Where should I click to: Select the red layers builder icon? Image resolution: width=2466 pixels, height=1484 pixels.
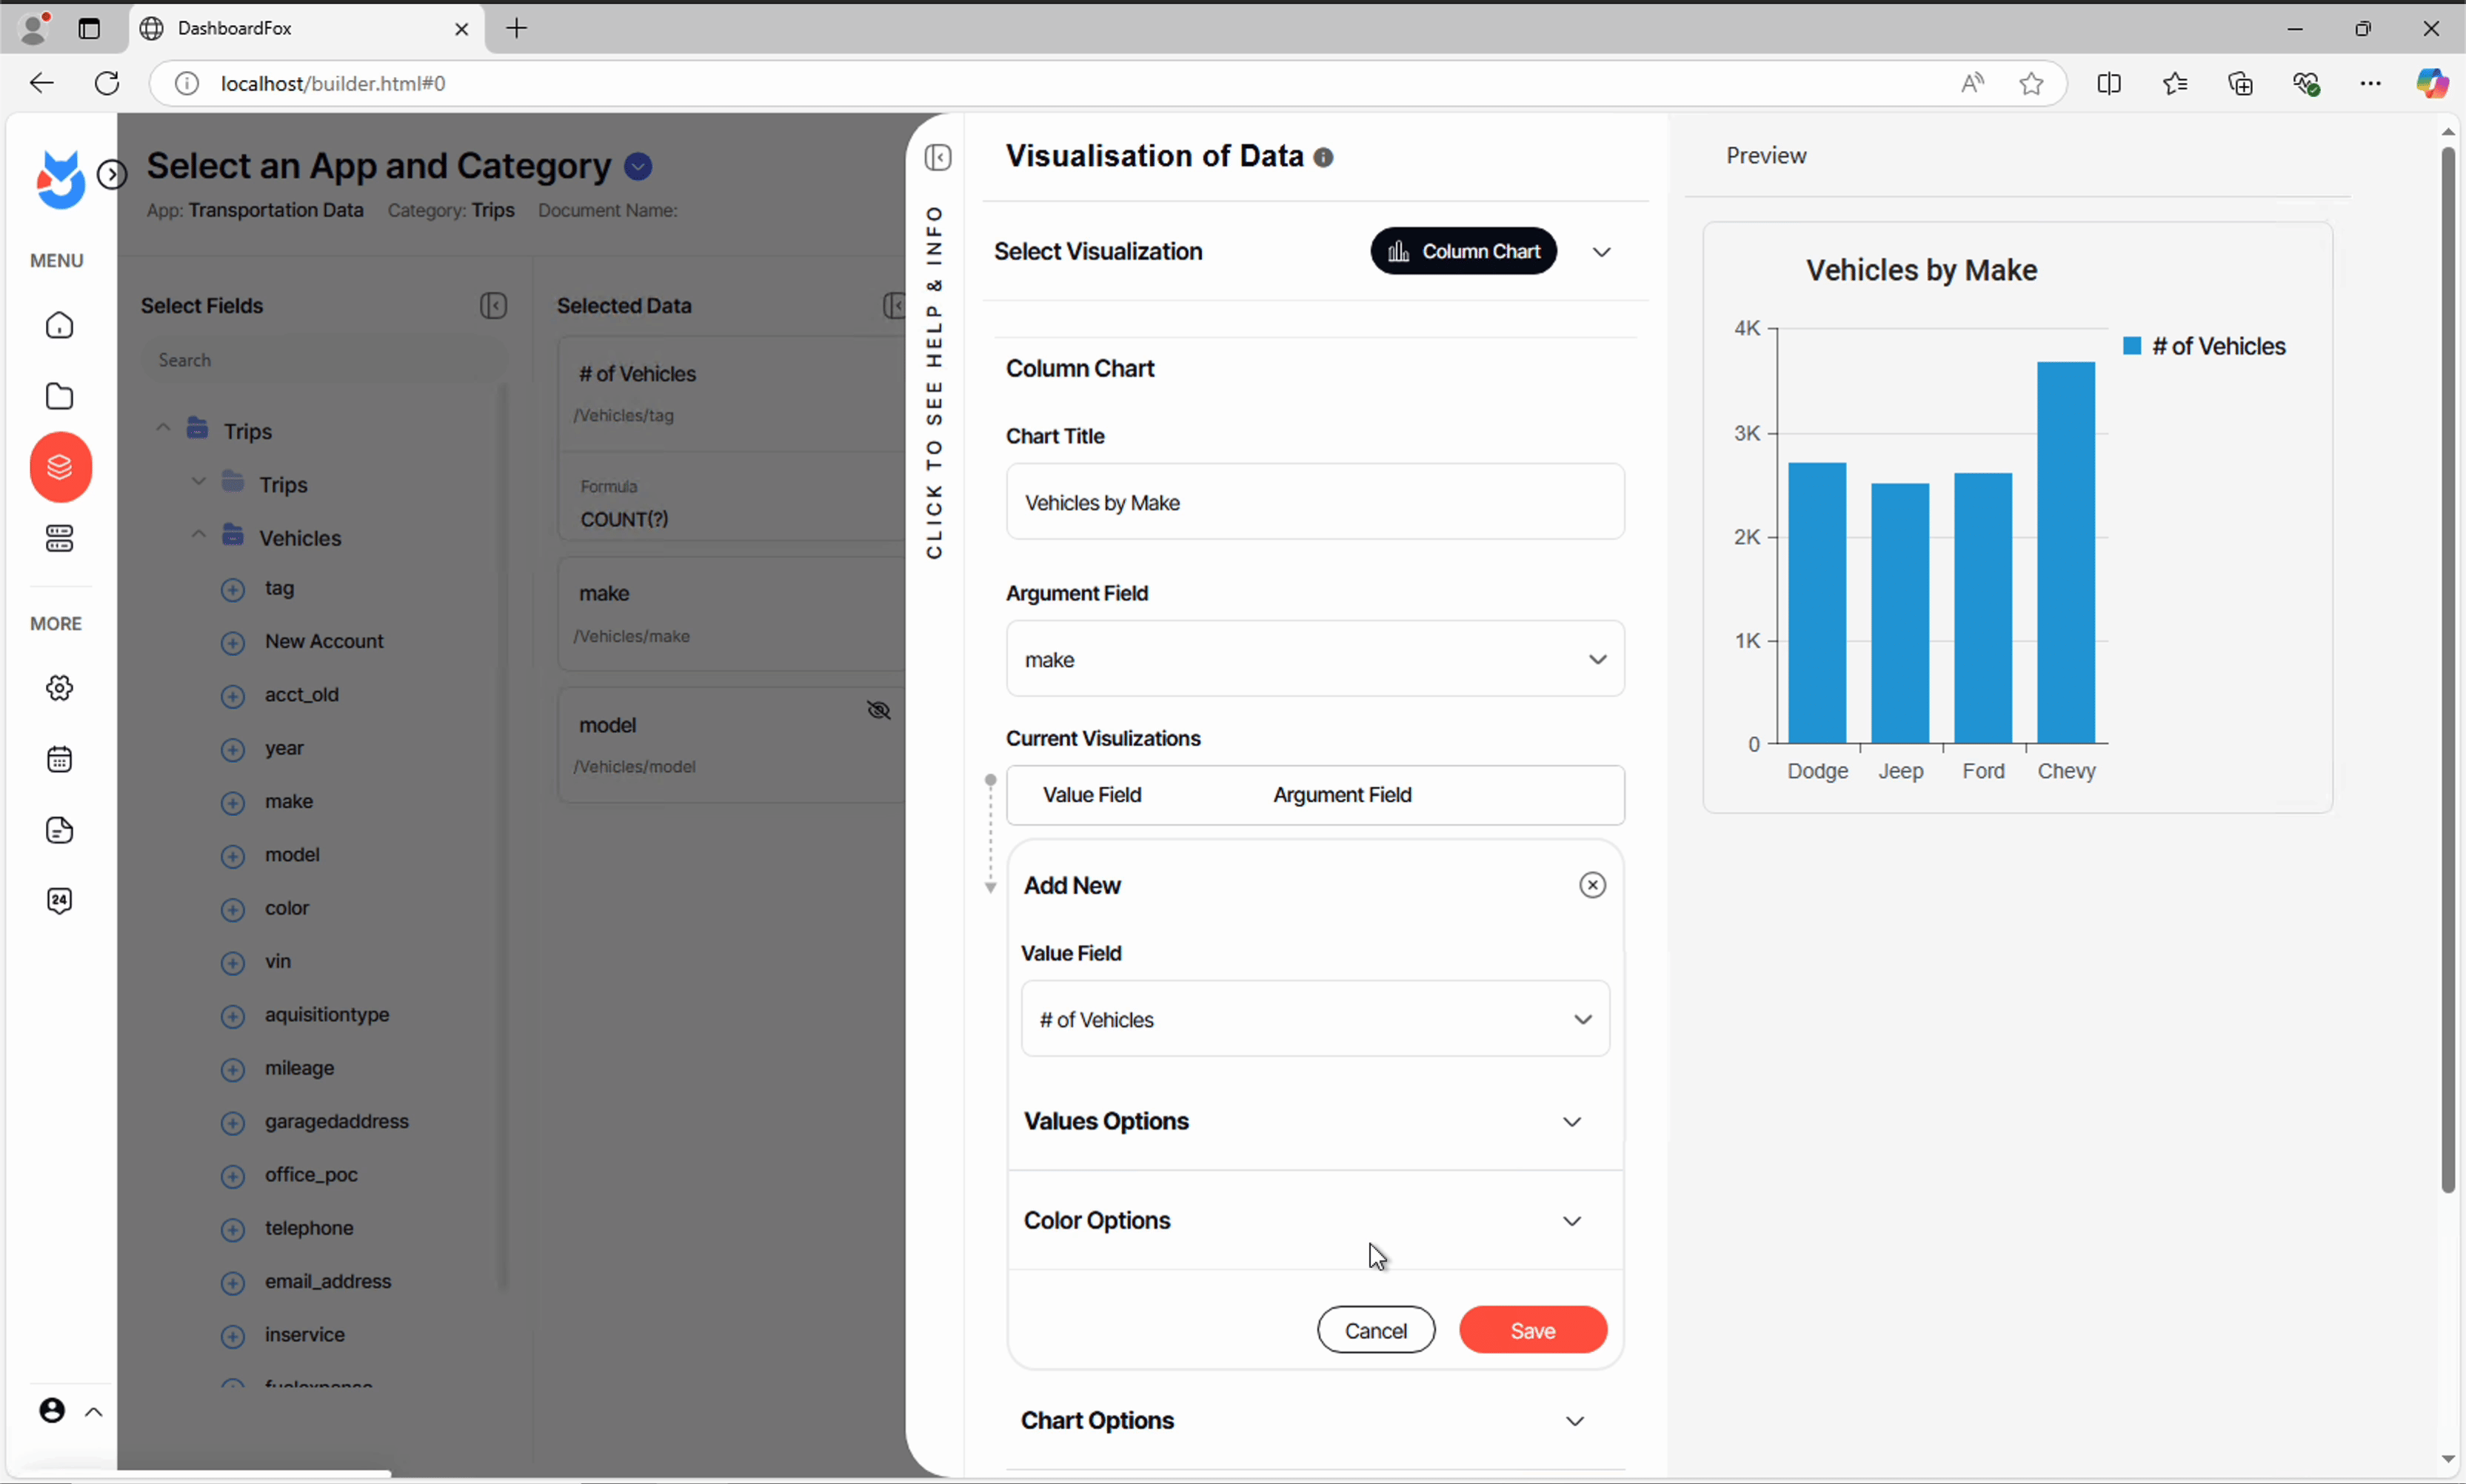point(60,467)
